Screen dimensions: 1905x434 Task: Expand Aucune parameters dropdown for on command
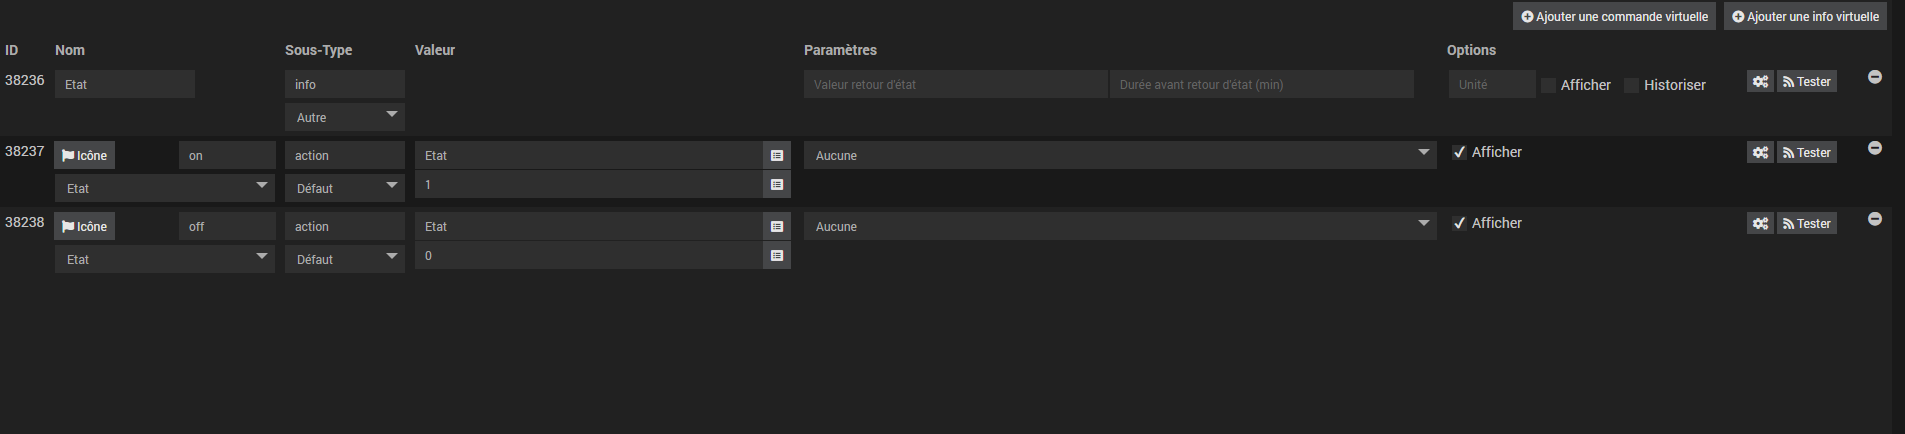[1120, 155]
